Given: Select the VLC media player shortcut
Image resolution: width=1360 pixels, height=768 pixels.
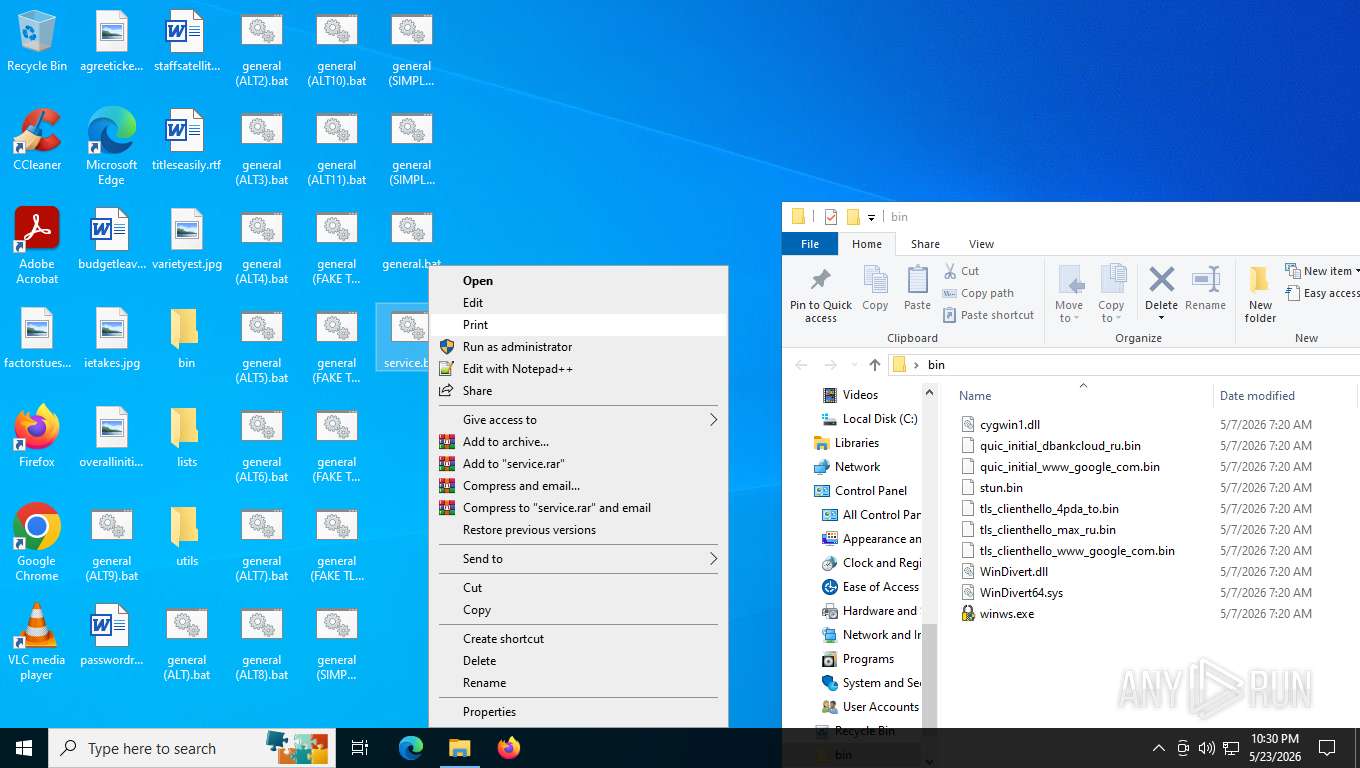Looking at the screenshot, I should pyautogui.click(x=37, y=641).
